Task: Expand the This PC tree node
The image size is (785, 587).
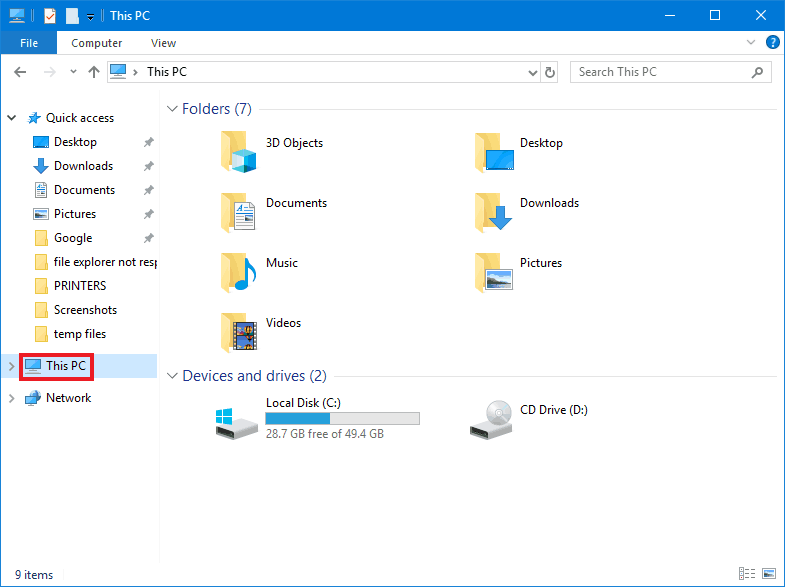Action: [12, 366]
